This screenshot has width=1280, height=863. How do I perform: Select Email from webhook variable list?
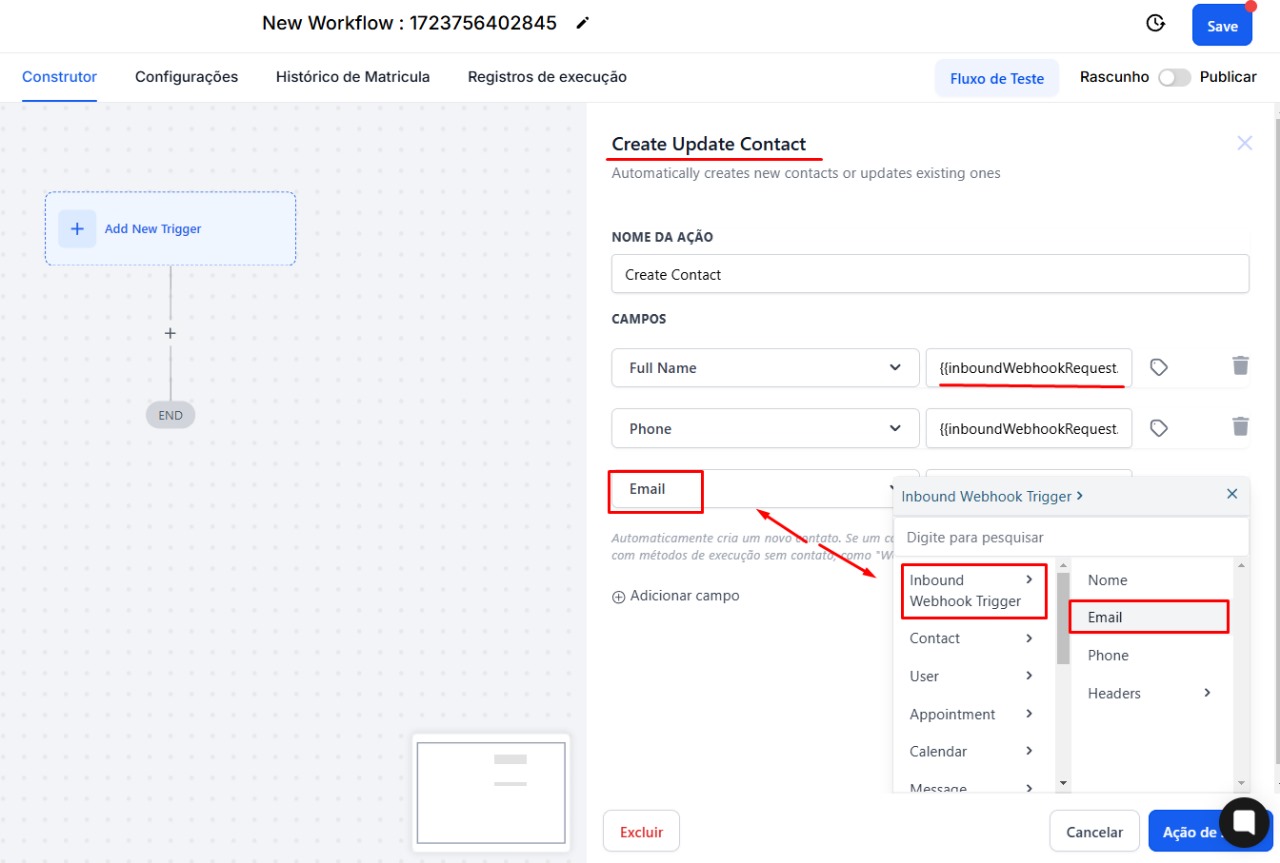[x=1148, y=617]
